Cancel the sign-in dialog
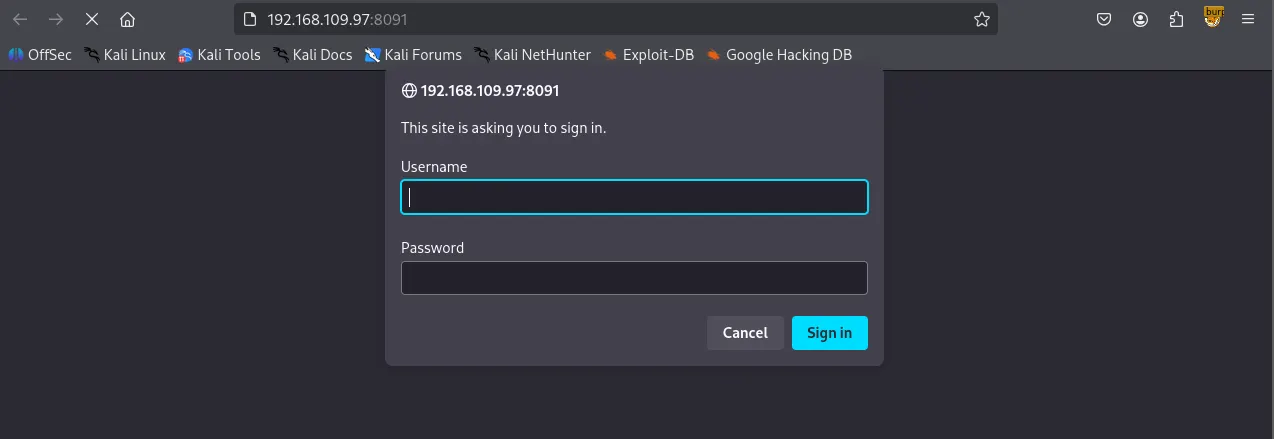Screen dimensions: 1274x439 point(745,333)
